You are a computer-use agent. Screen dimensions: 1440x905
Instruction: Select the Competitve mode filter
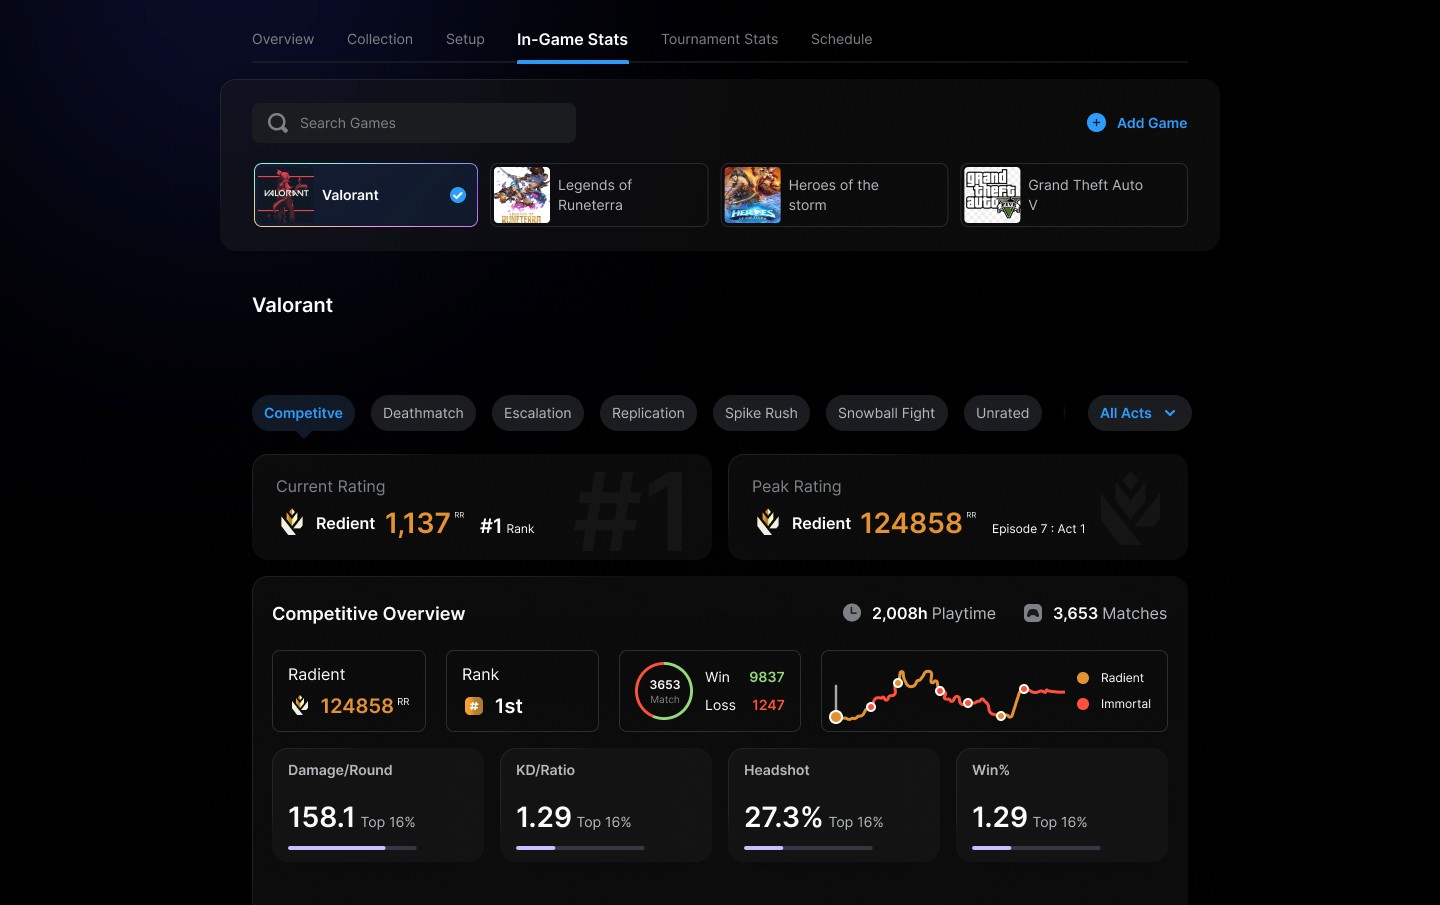point(303,413)
